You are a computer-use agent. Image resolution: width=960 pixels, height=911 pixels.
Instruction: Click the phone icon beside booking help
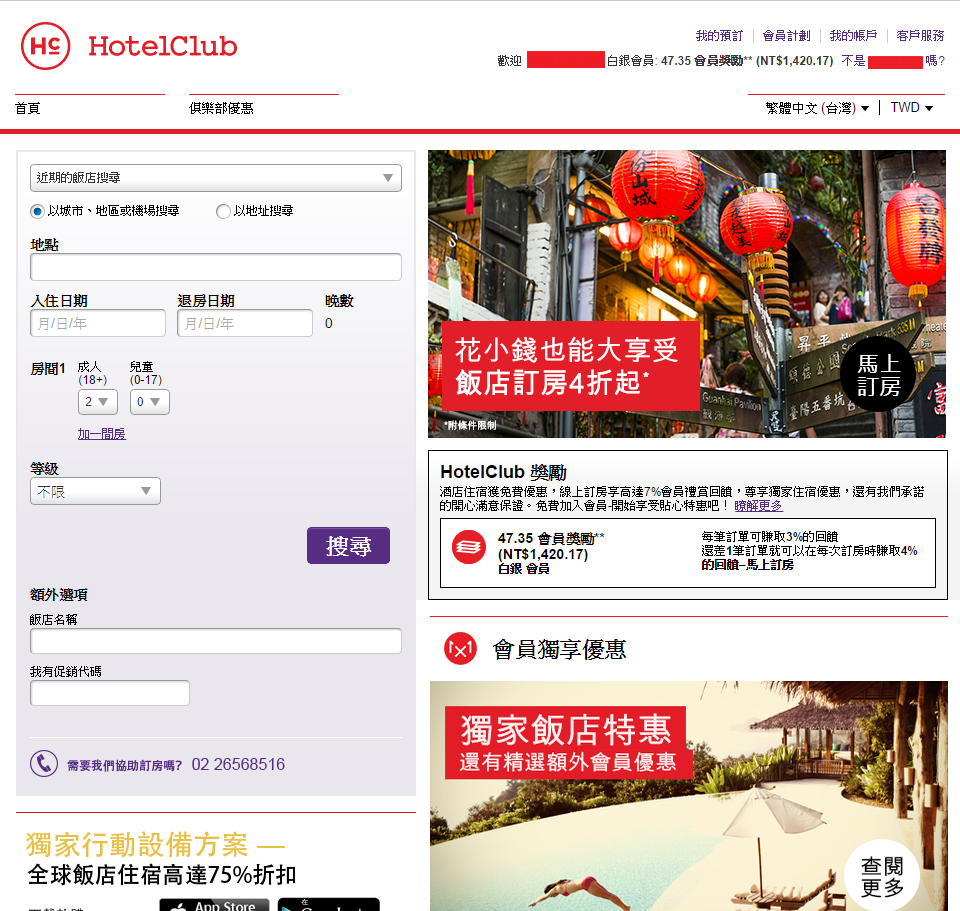click(44, 763)
